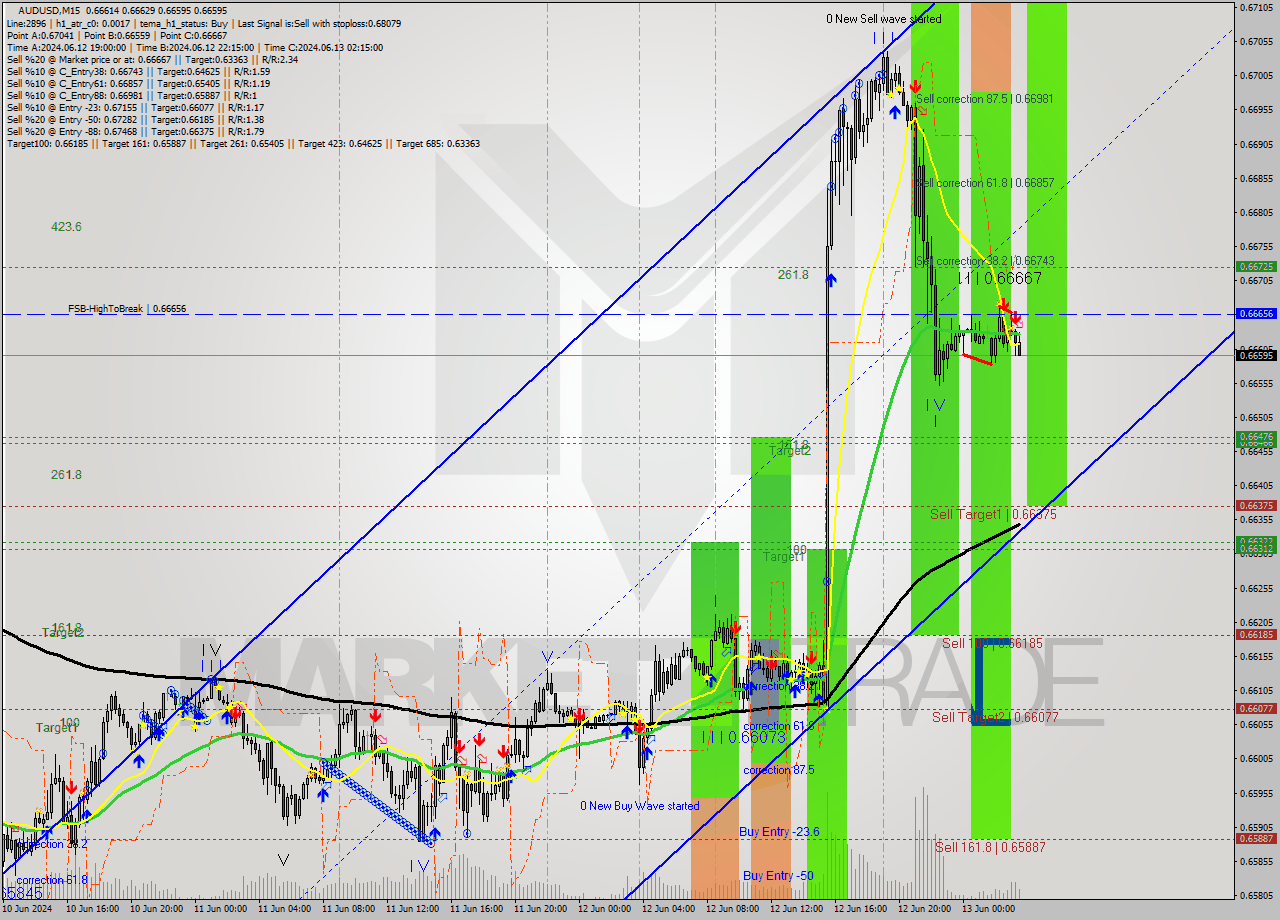Click the 0.67005 price scale value

tap(1256, 75)
